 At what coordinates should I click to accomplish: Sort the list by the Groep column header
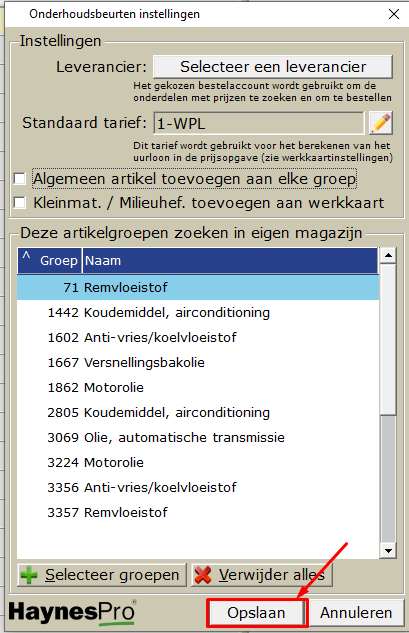click(50, 260)
